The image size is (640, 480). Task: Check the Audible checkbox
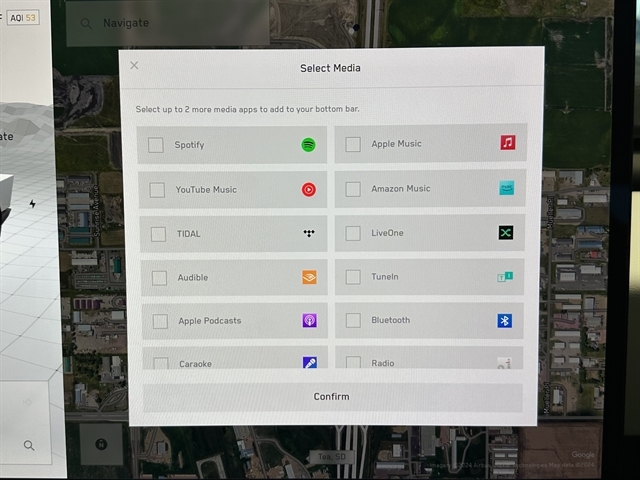pos(159,278)
